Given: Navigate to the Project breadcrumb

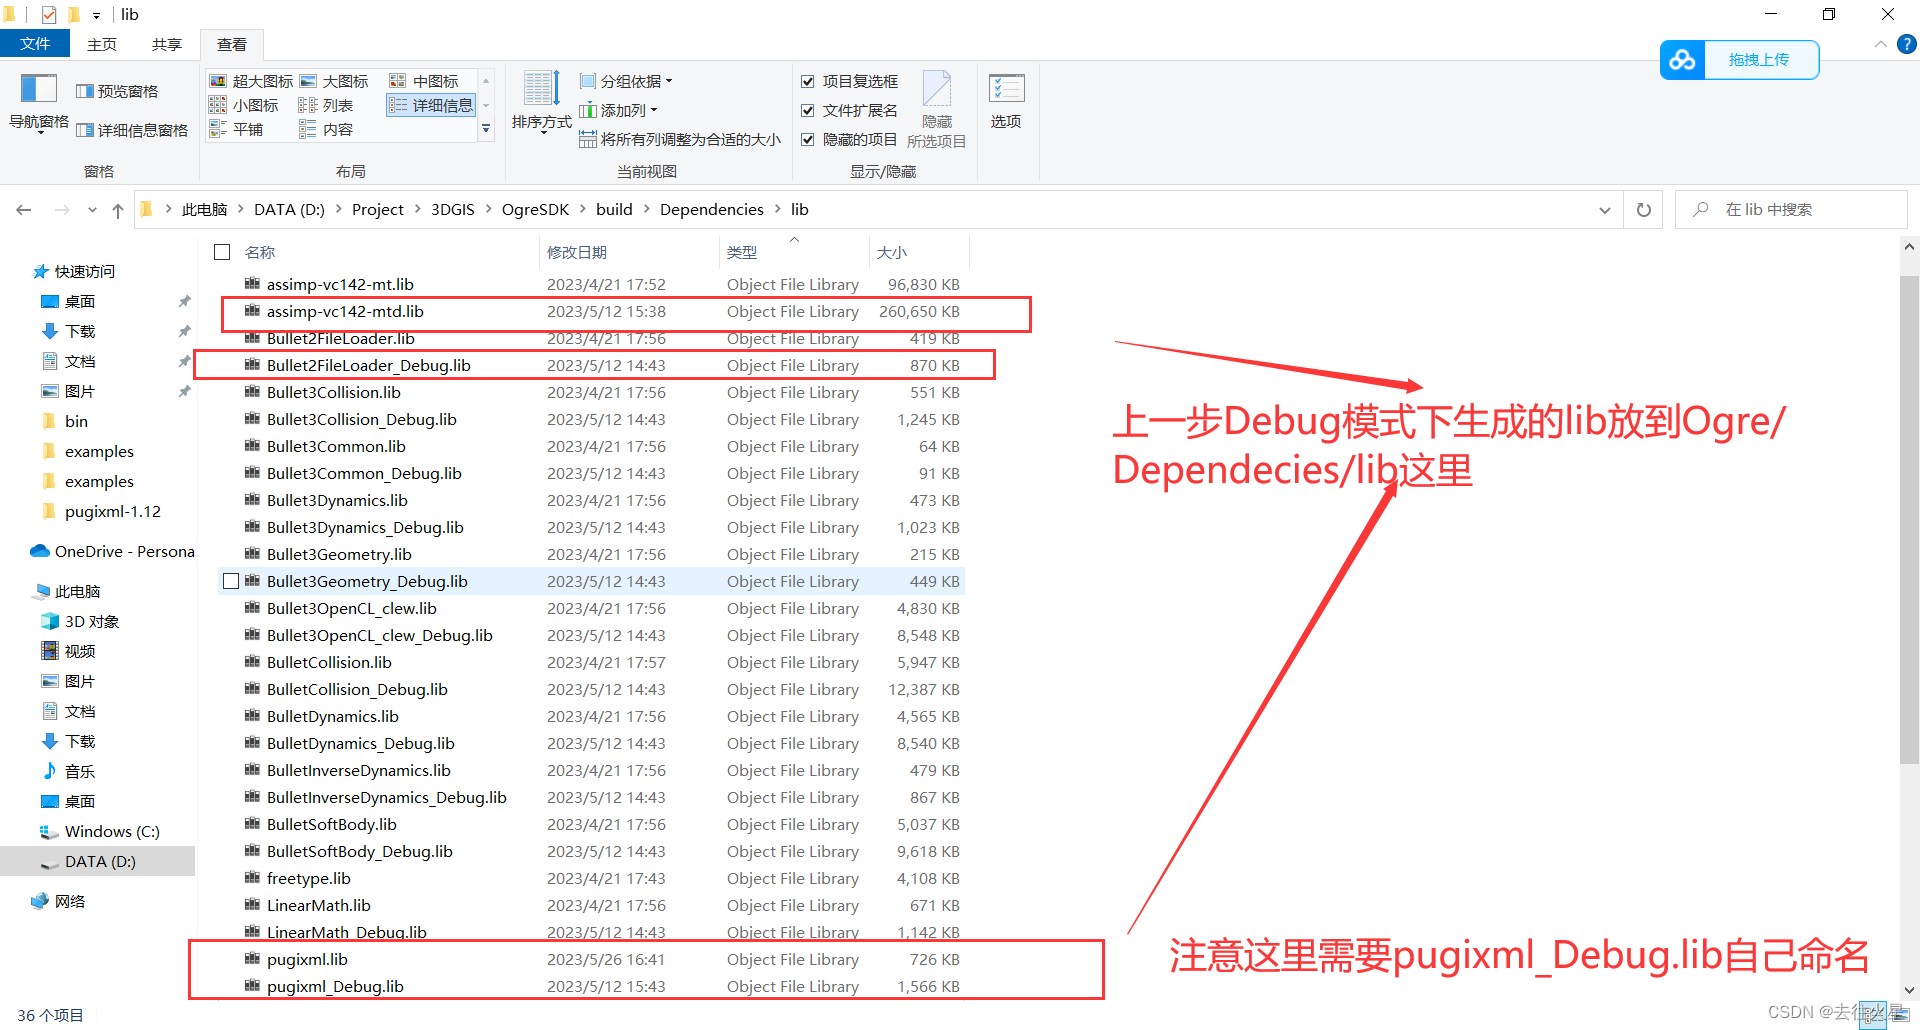Looking at the screenshot, I should [x=378, y=210].
